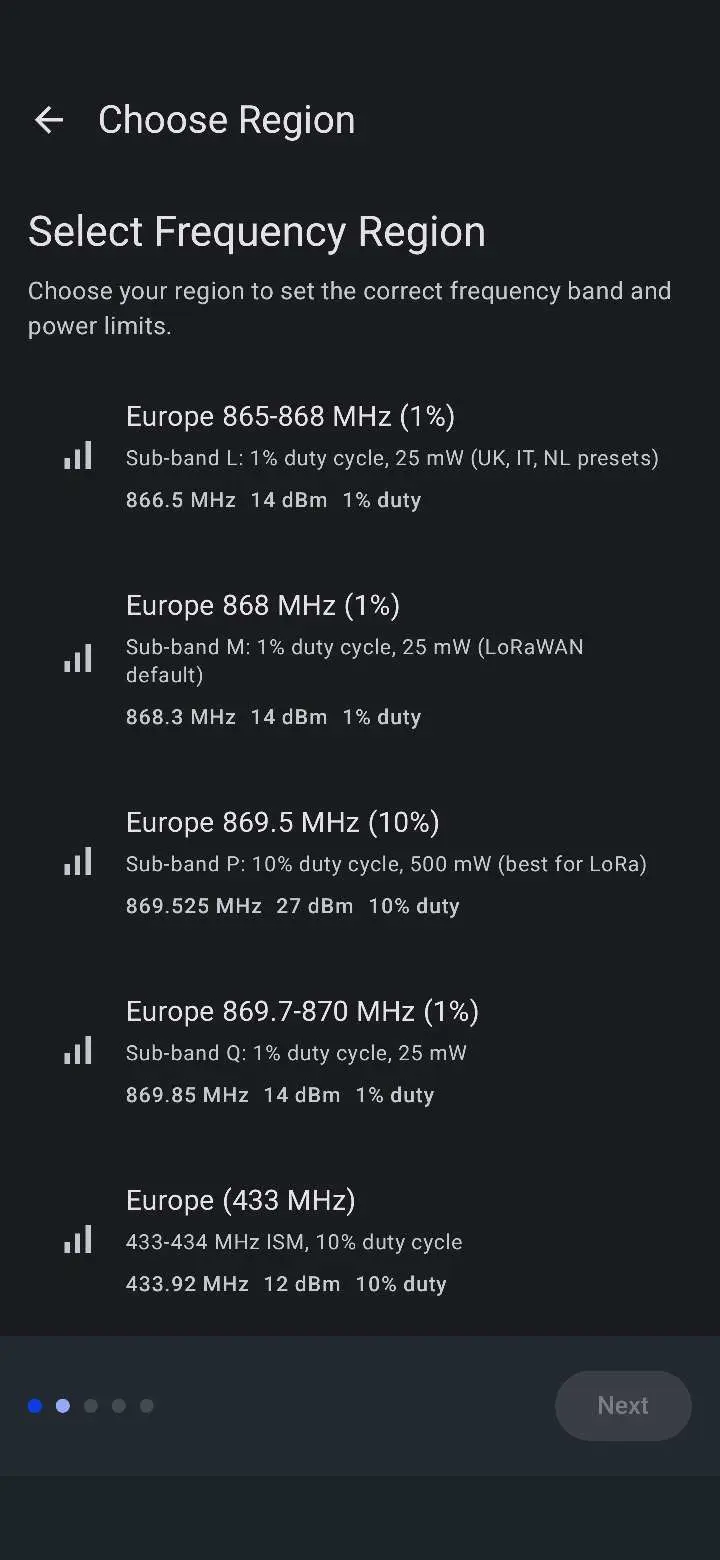Tap the fifth page indicator dot
Viewport: 720px width, 1560px height.
[147, 1406]
